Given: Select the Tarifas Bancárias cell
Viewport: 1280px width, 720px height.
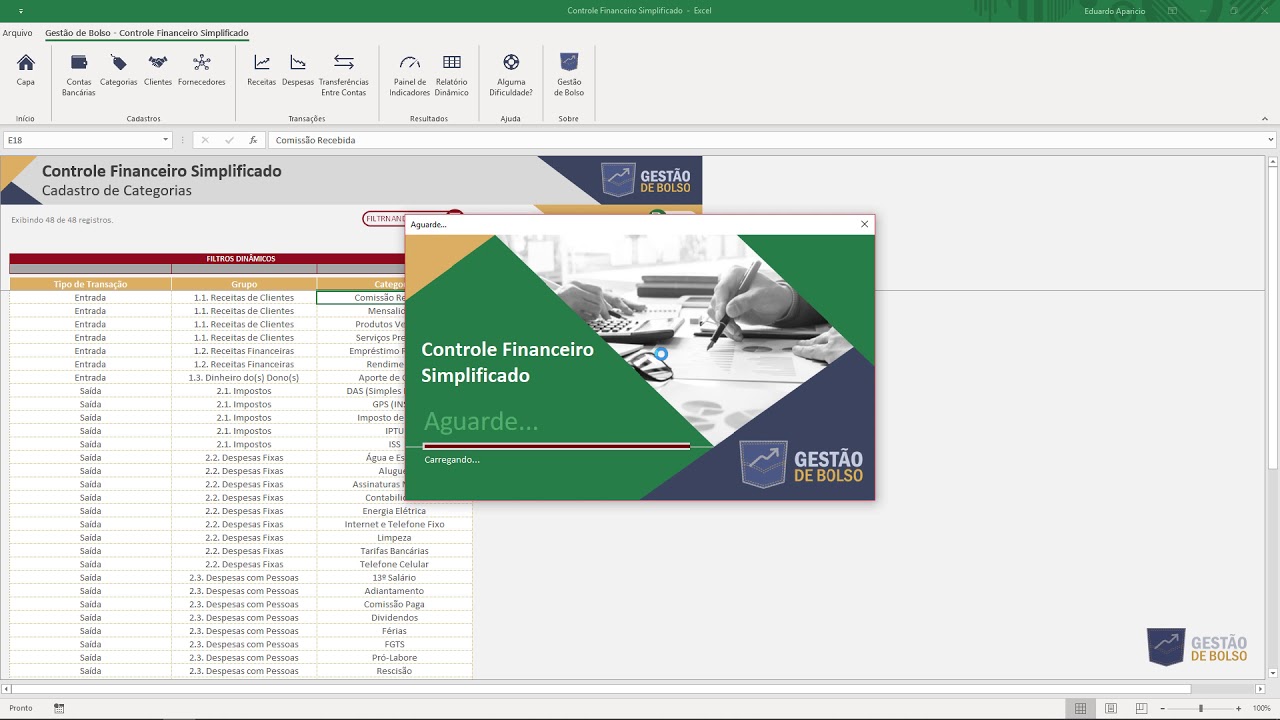Looking at the screenshot, I should [x=394, y=551].
